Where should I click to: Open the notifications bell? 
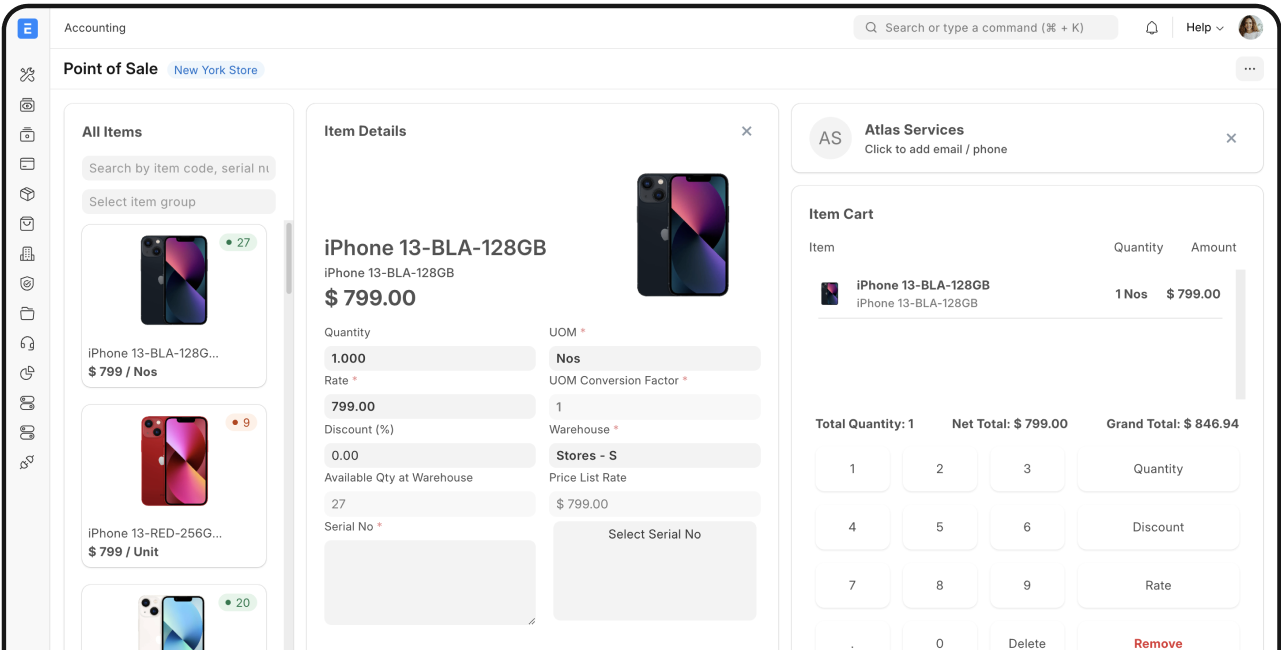[1152, 28]
